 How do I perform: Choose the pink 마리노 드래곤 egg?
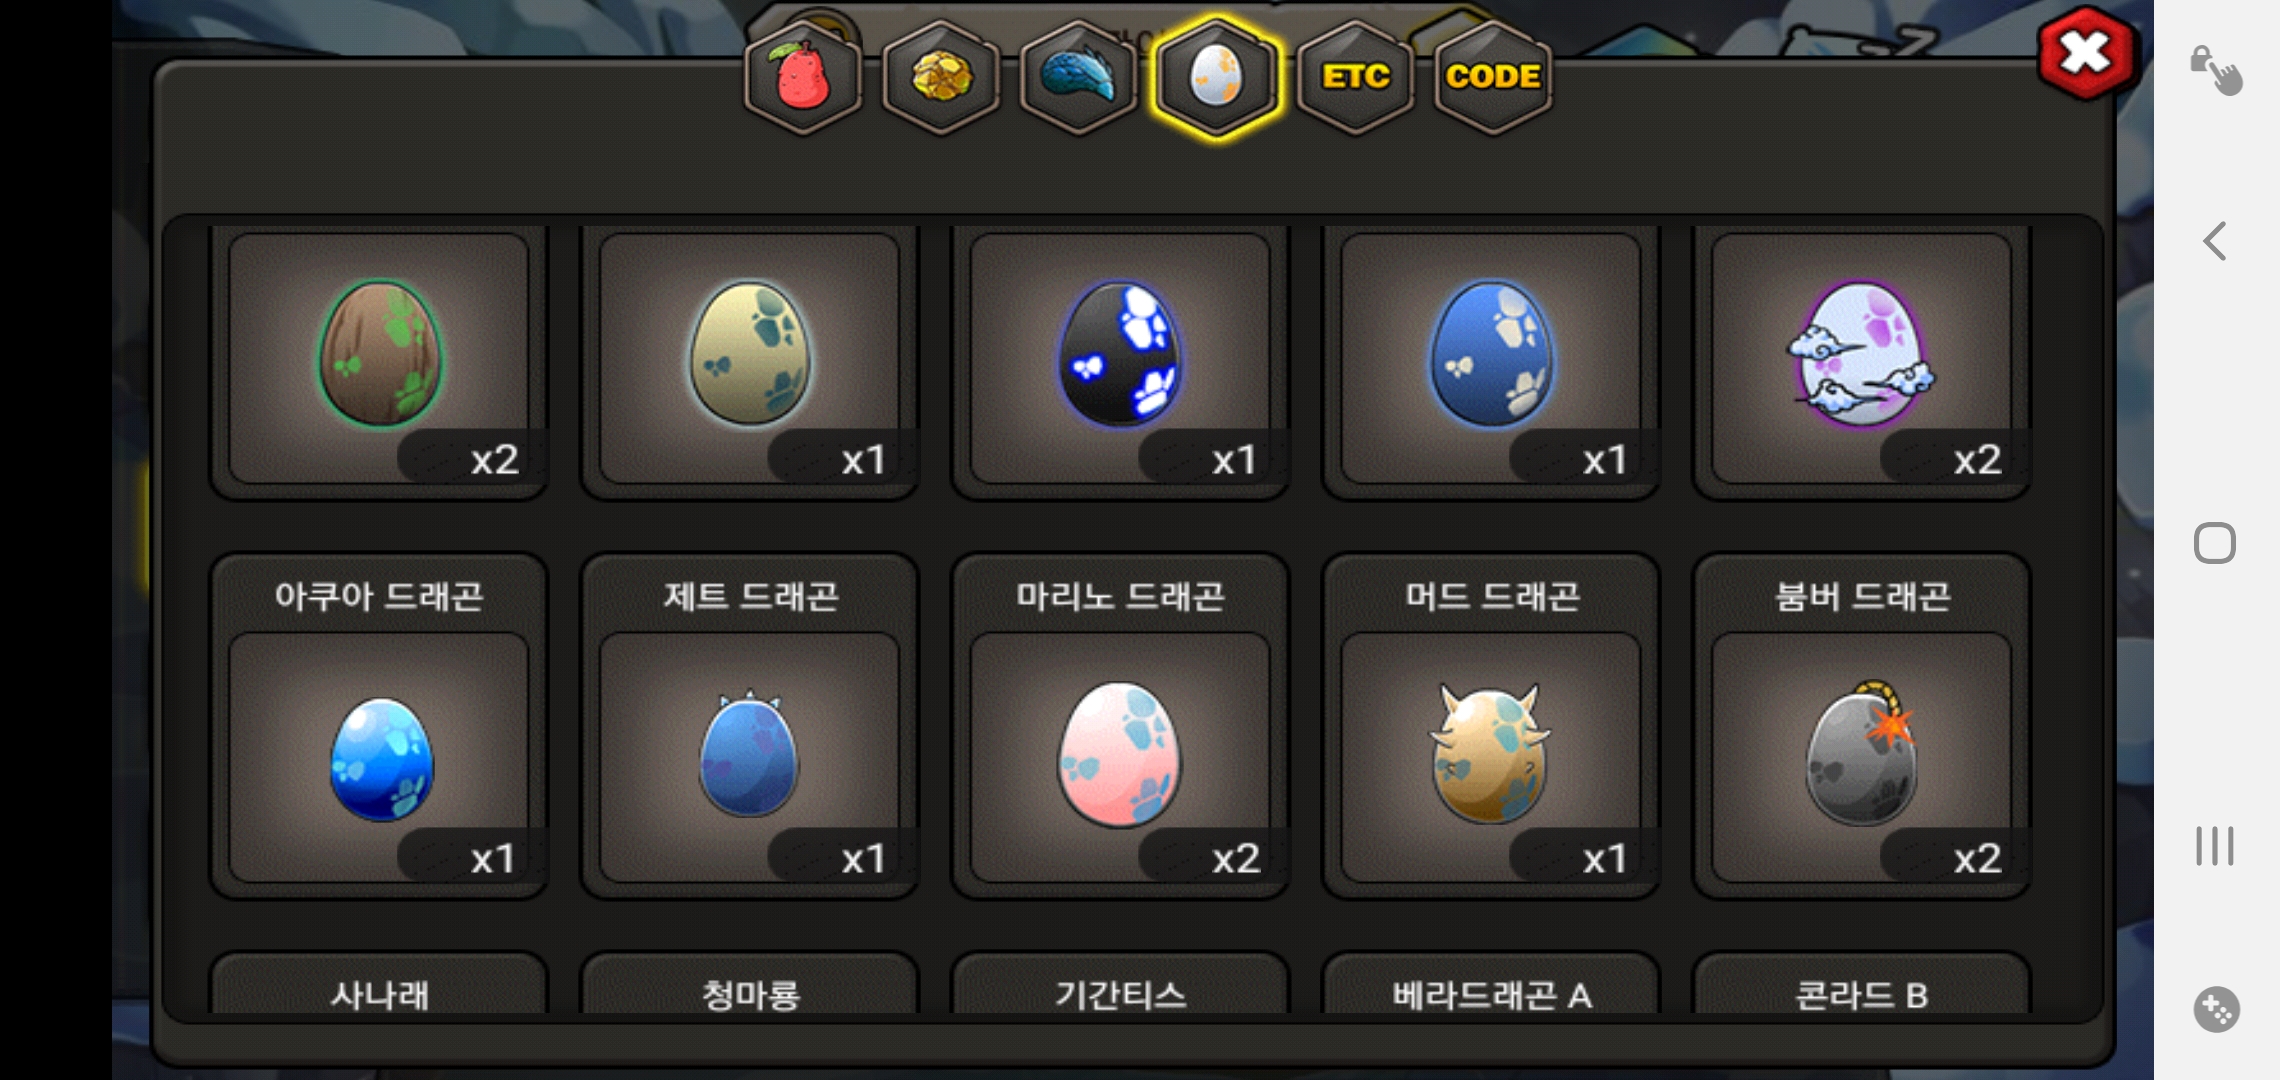(x=1120, y=757)
